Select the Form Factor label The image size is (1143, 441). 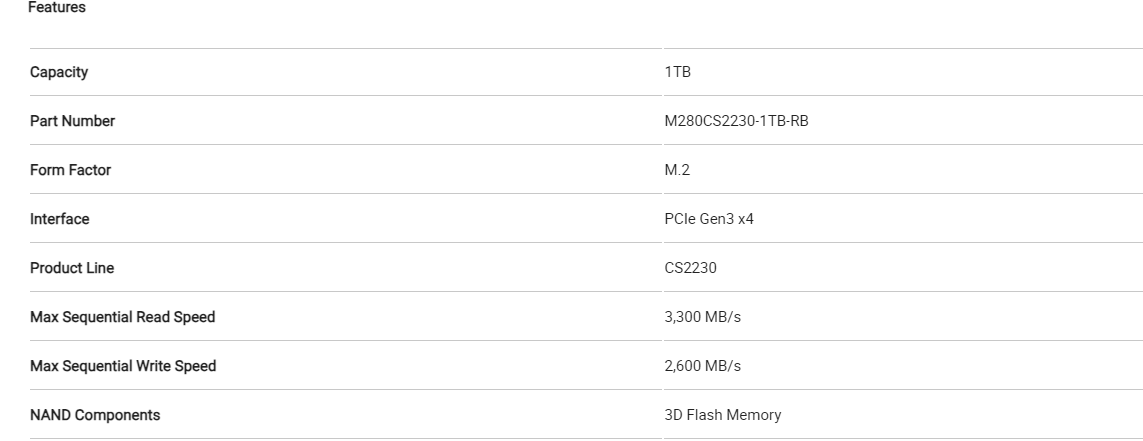pyautogui.click(x=70, y=170)
